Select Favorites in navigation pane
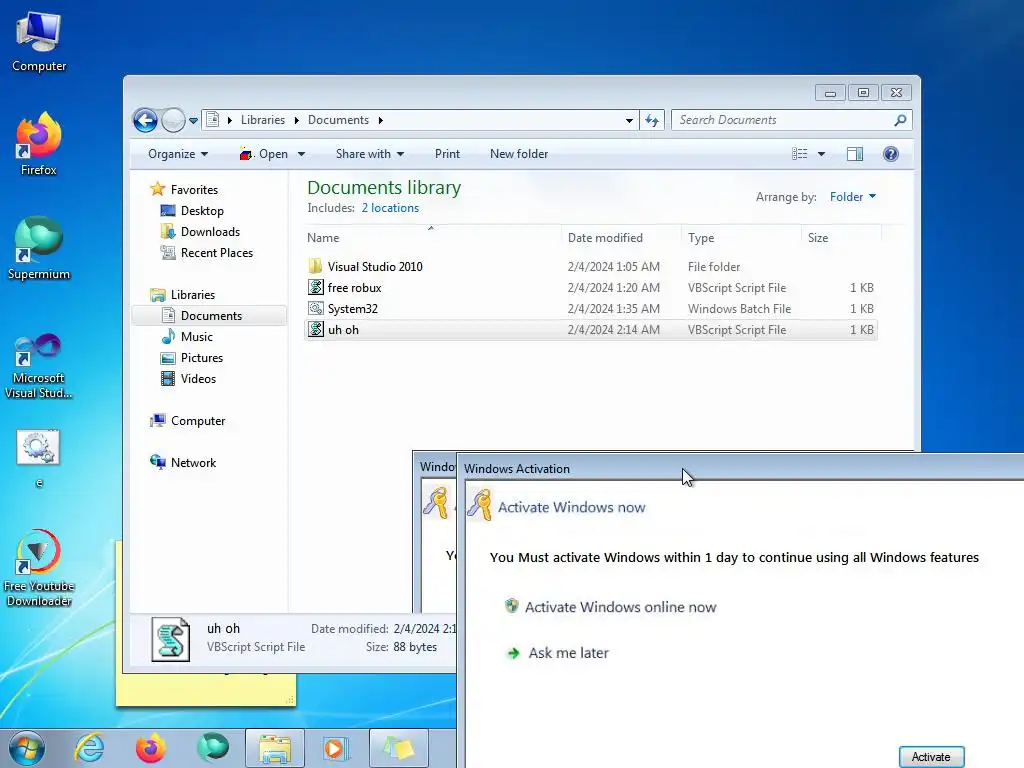 [184, 189]
